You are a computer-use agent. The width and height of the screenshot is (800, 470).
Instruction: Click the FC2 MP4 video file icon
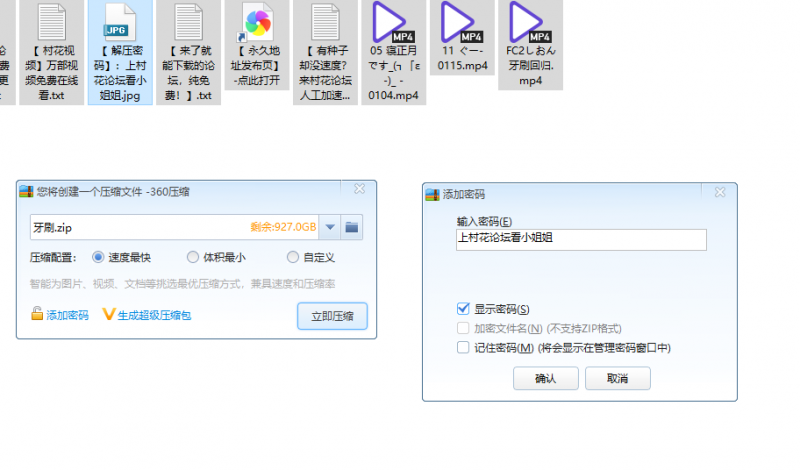[x=530, y=21]
